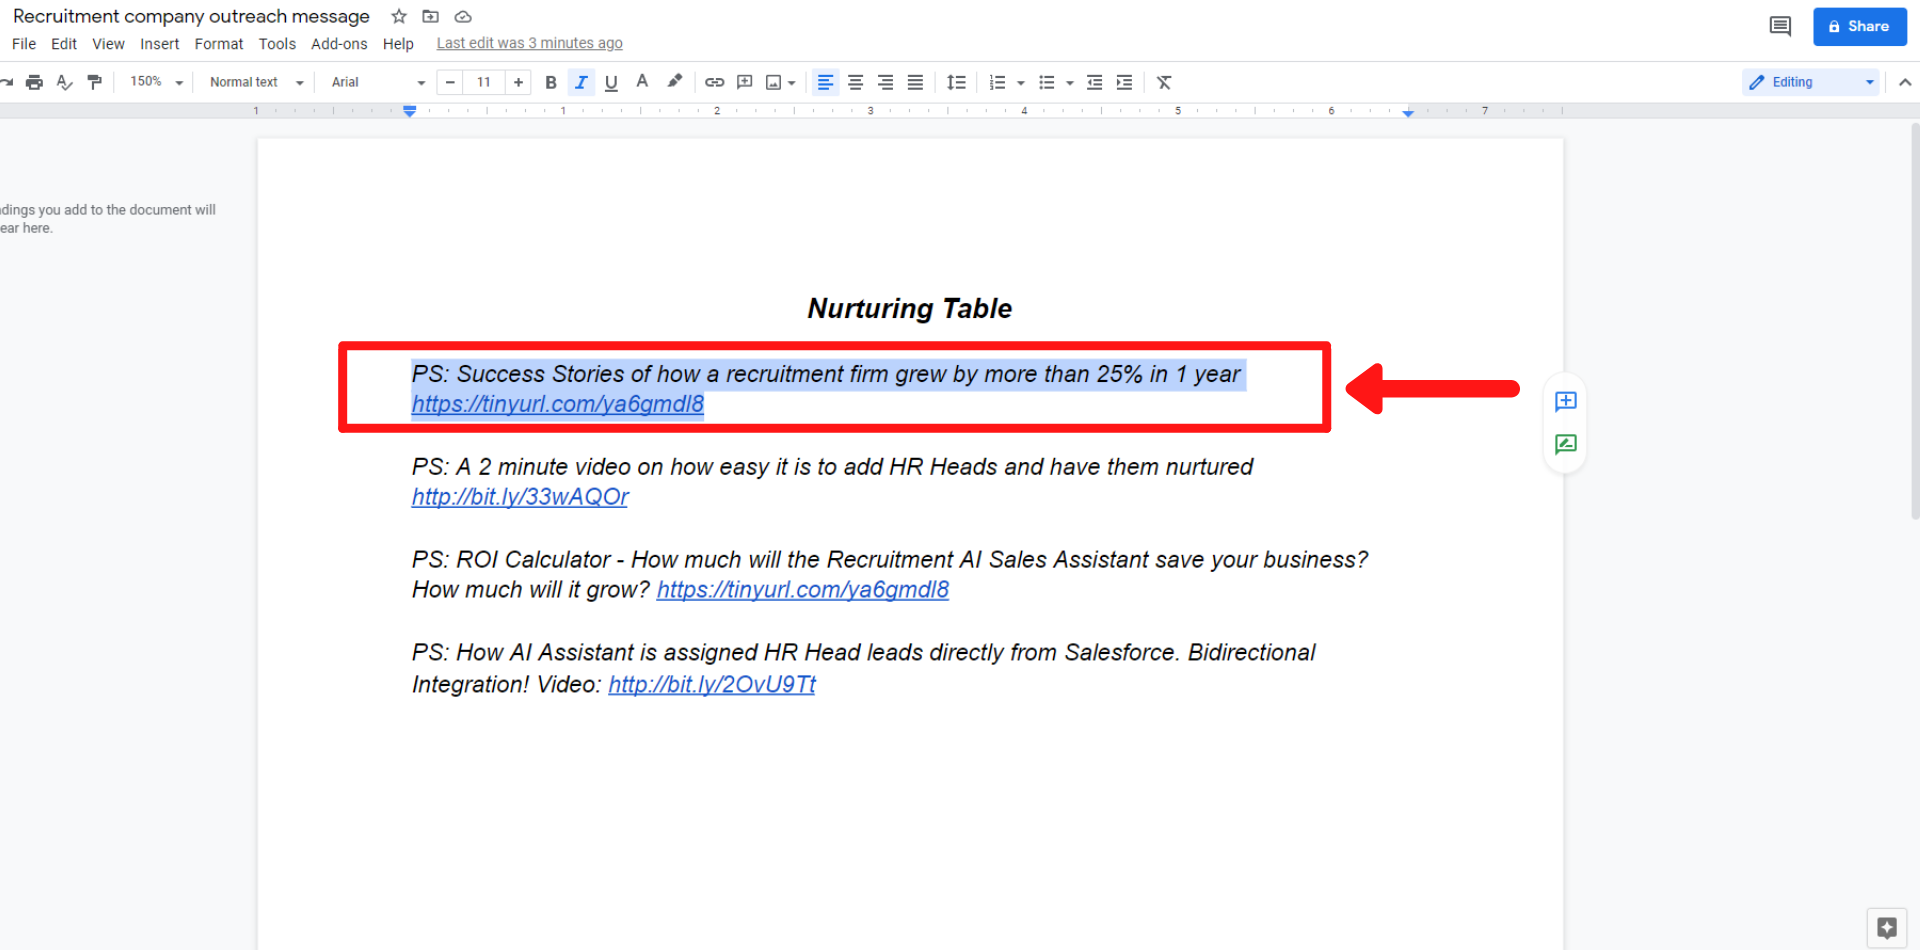Open the 150% zoom dropdown
The image size is (1920, 950).
click(x=157, y=82)
